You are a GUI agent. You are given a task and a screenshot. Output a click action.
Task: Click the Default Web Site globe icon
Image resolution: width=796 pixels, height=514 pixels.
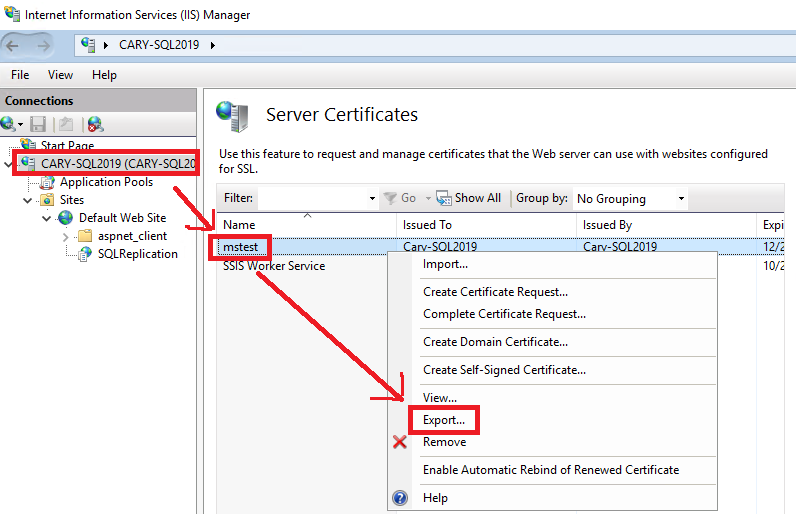coord(65,218)
